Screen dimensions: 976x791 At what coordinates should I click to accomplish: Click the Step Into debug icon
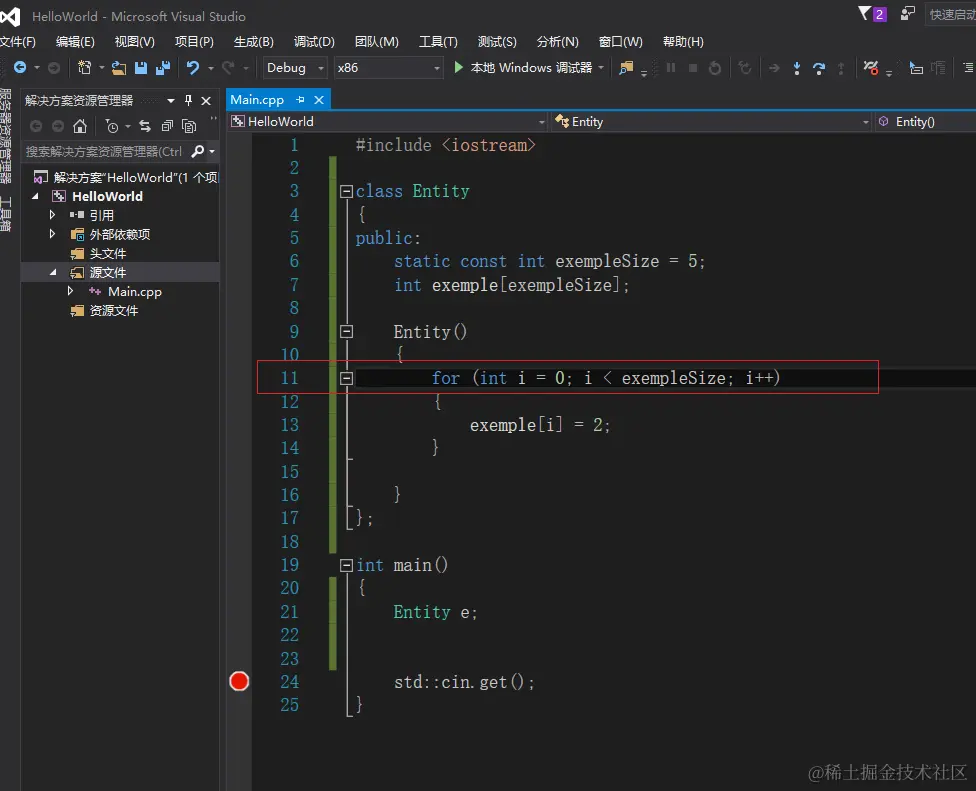click(x=797, y=68)
